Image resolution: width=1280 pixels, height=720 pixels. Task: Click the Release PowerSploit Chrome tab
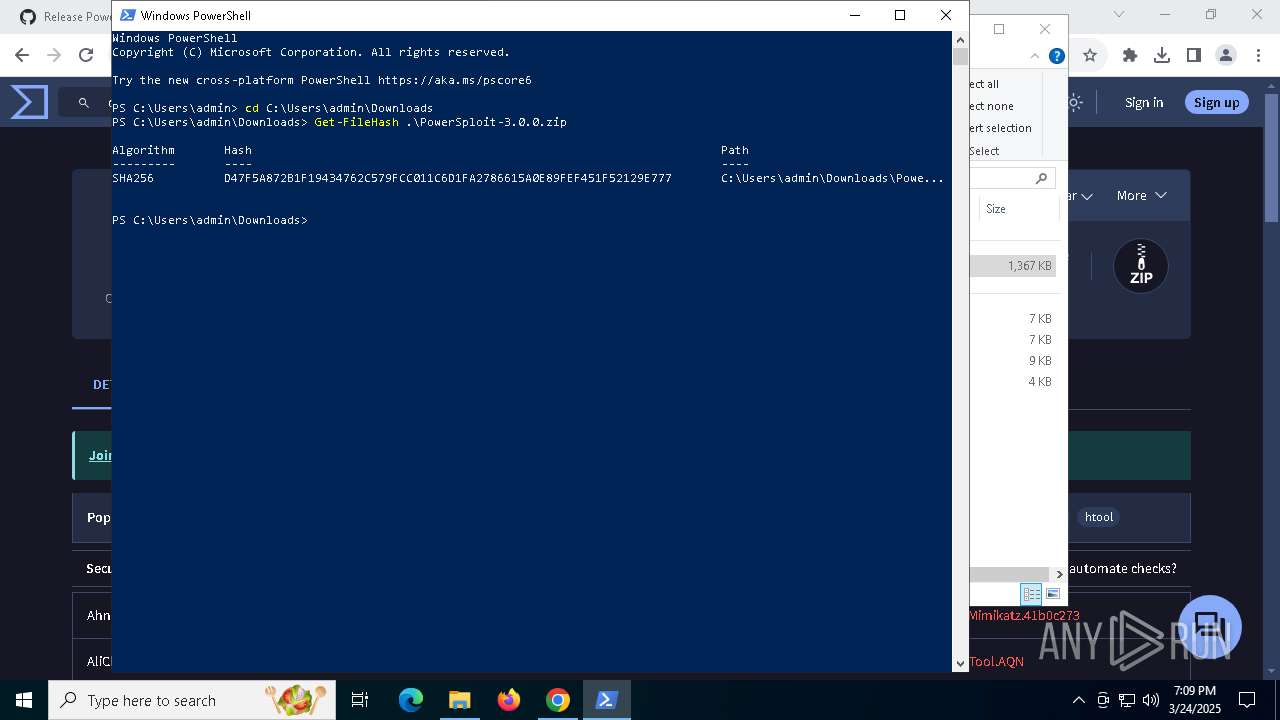click(x=65, y=16)
